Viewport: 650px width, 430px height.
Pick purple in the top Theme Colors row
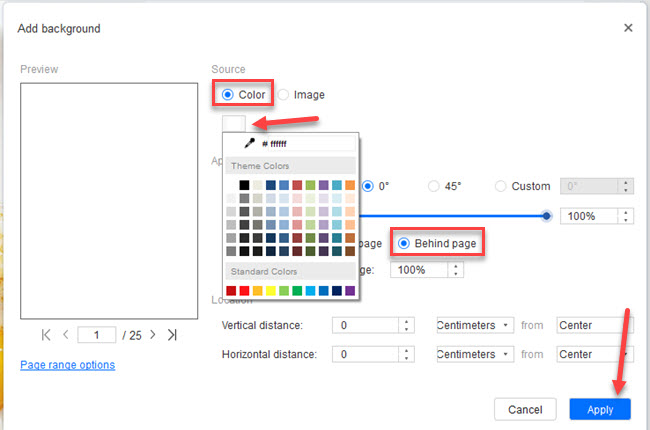click(x=323, y=185)
